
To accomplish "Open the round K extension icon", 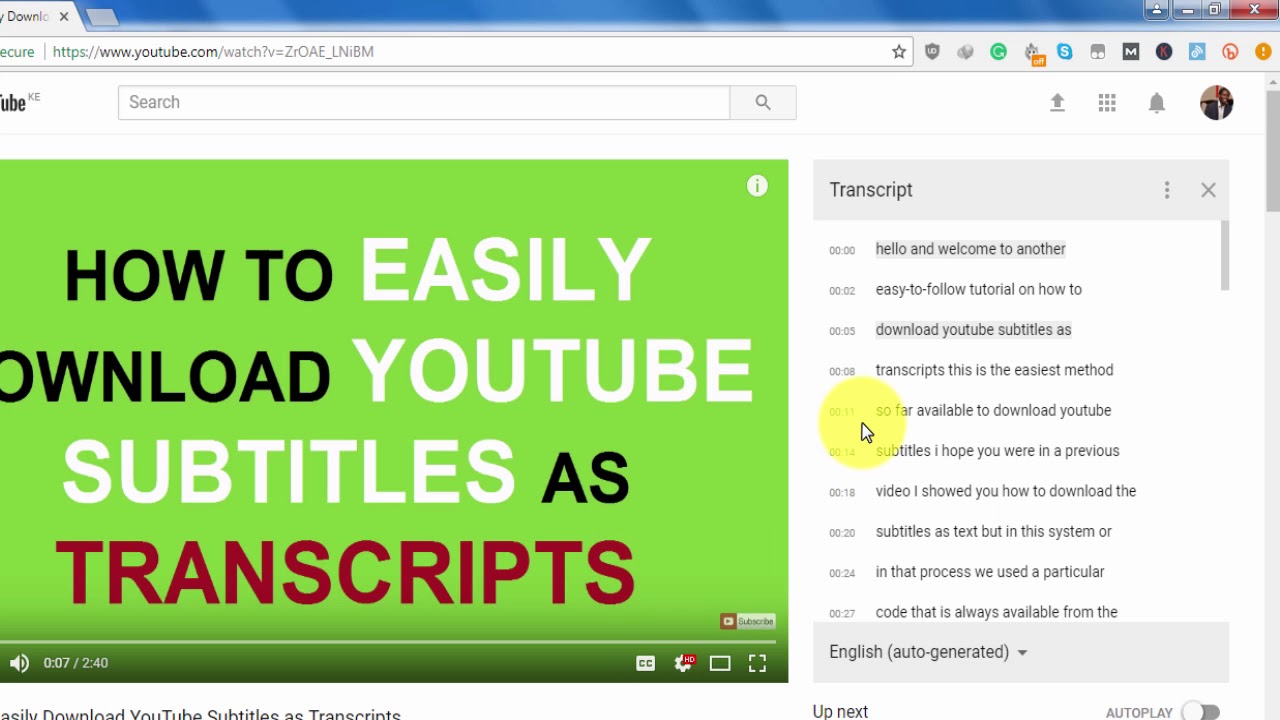I will pos(1164,52).
